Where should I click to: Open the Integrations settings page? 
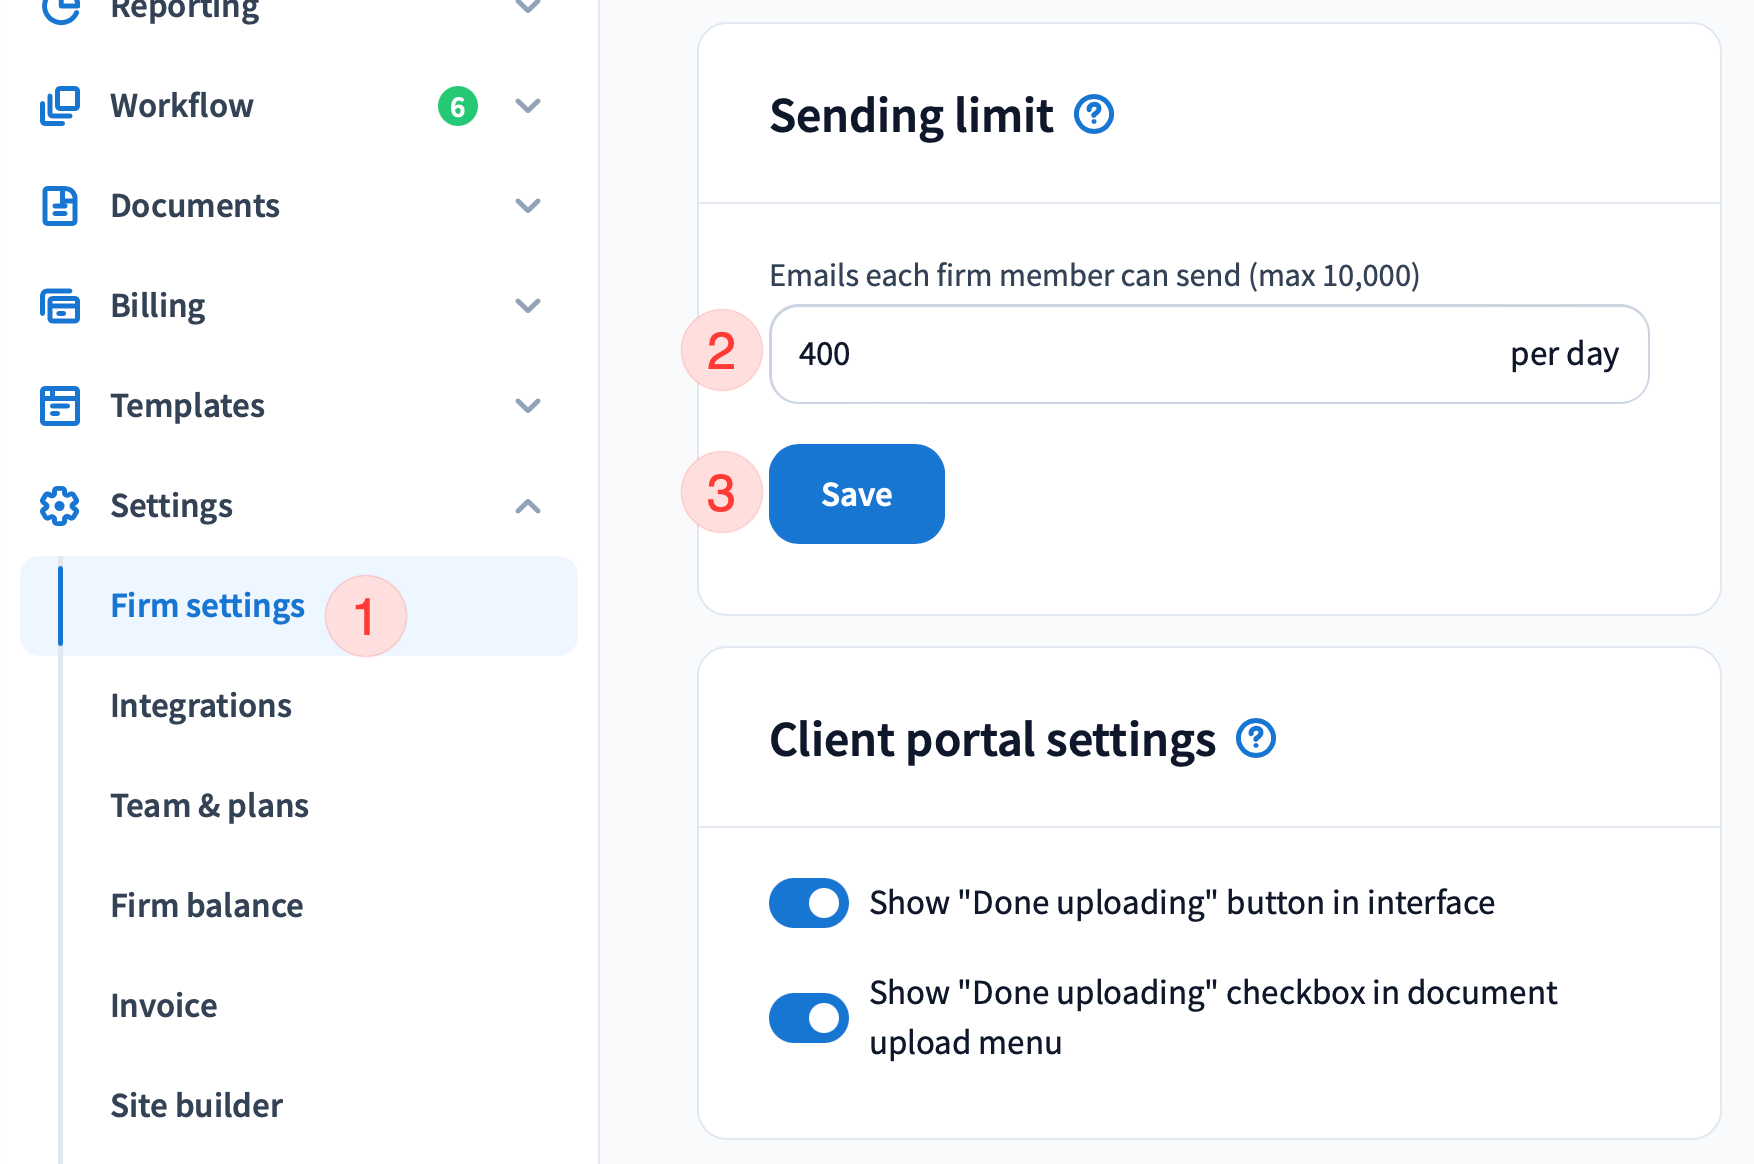pos(201,706)
